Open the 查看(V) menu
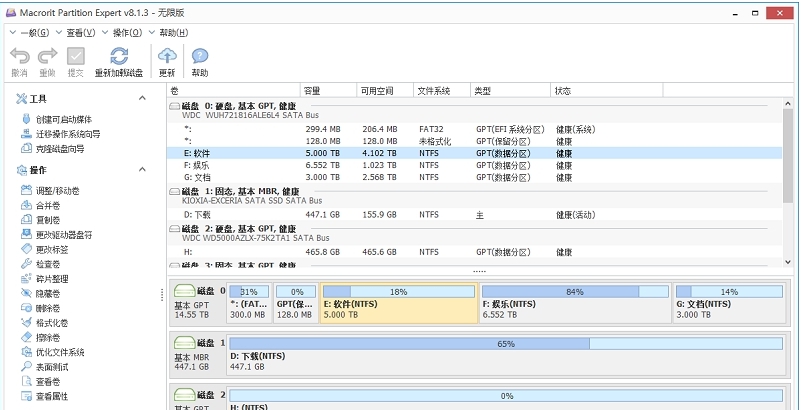 click(x=79, y=32)
